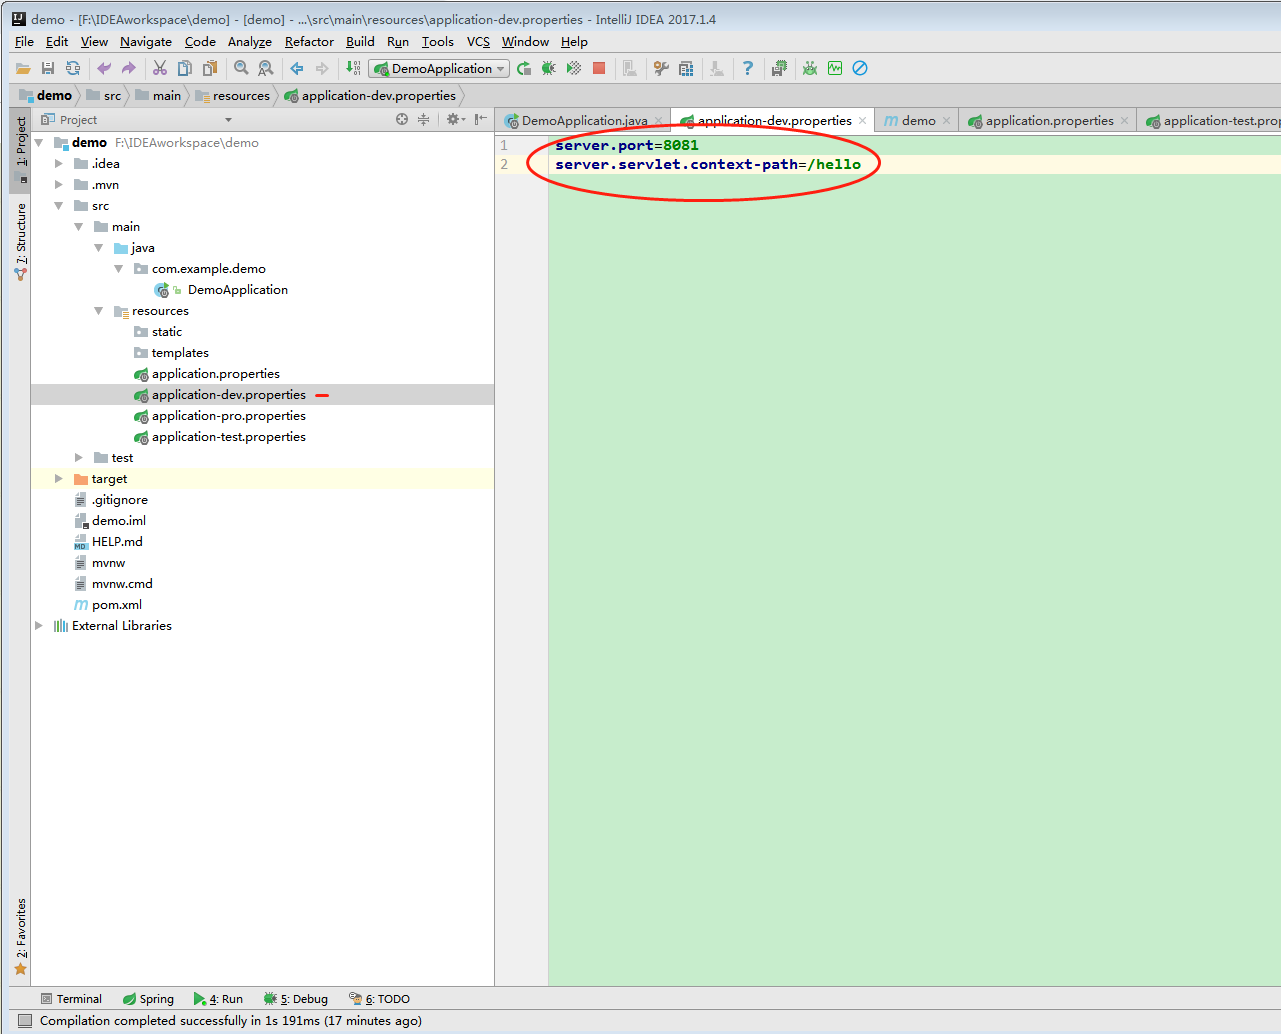This screenshot has width=1281, height=1034.
Task: Click the Scroll from Source target icon
Action: pyautogui.click(x=402, y=119)
